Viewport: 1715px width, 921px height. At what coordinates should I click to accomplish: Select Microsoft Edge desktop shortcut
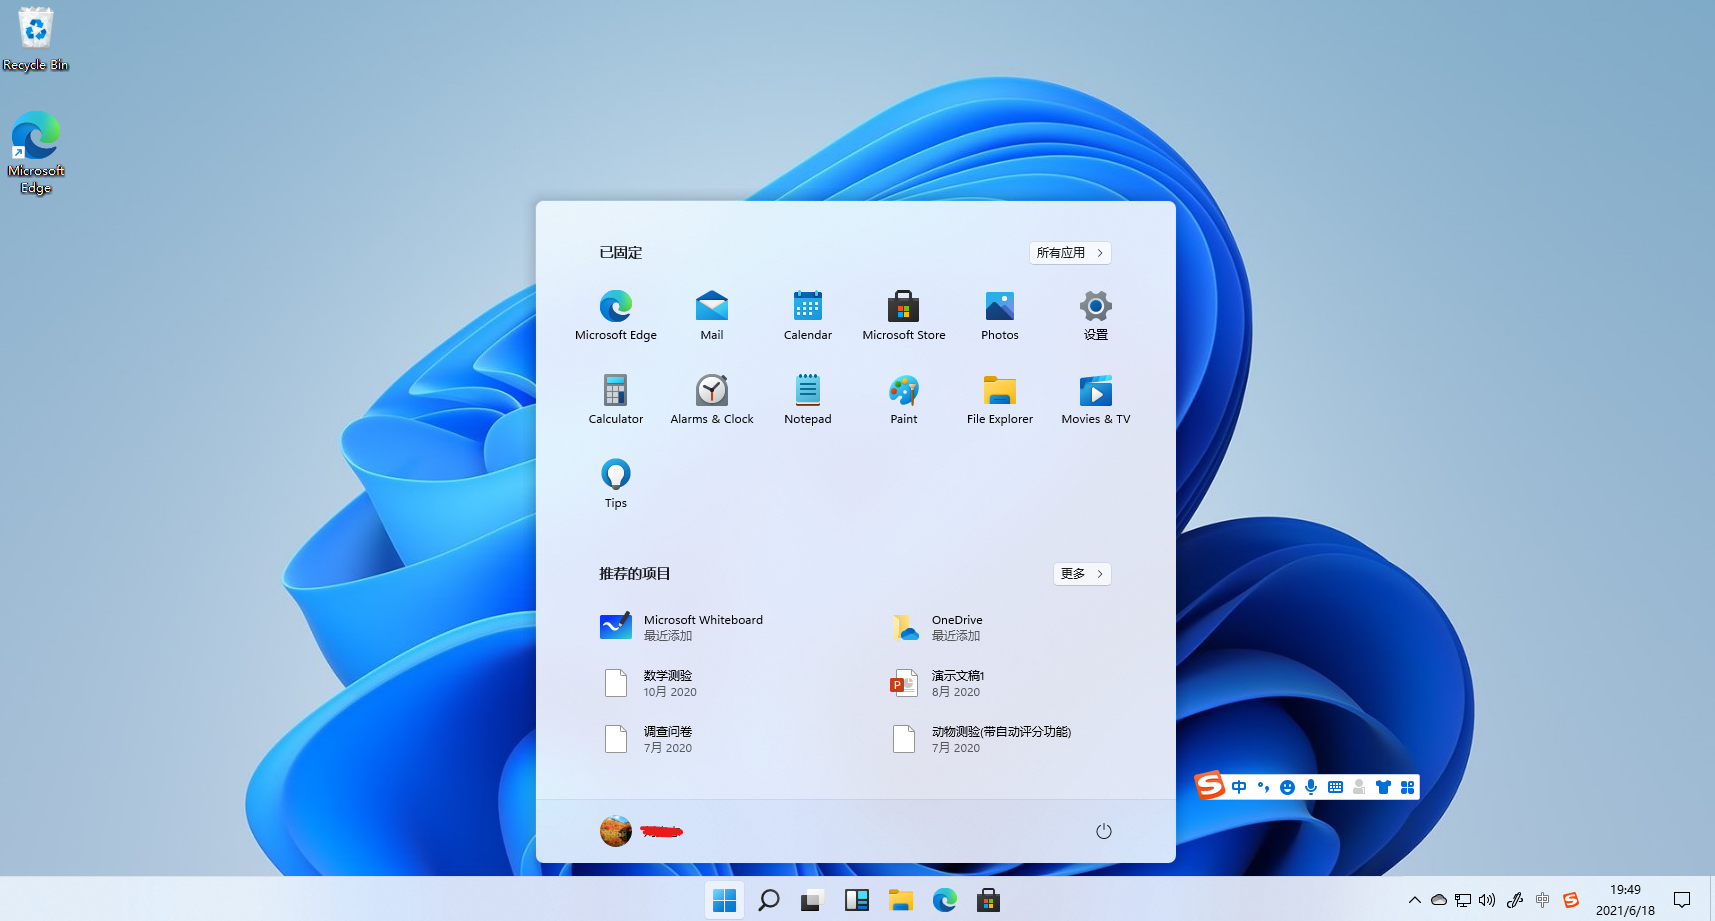tap(36, 153)
